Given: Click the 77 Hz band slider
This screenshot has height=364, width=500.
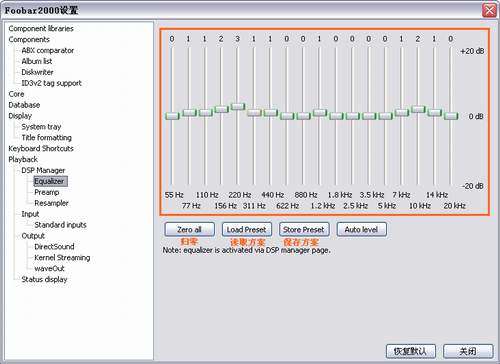Looking at the screenshot, I should (x=189, y=113).
